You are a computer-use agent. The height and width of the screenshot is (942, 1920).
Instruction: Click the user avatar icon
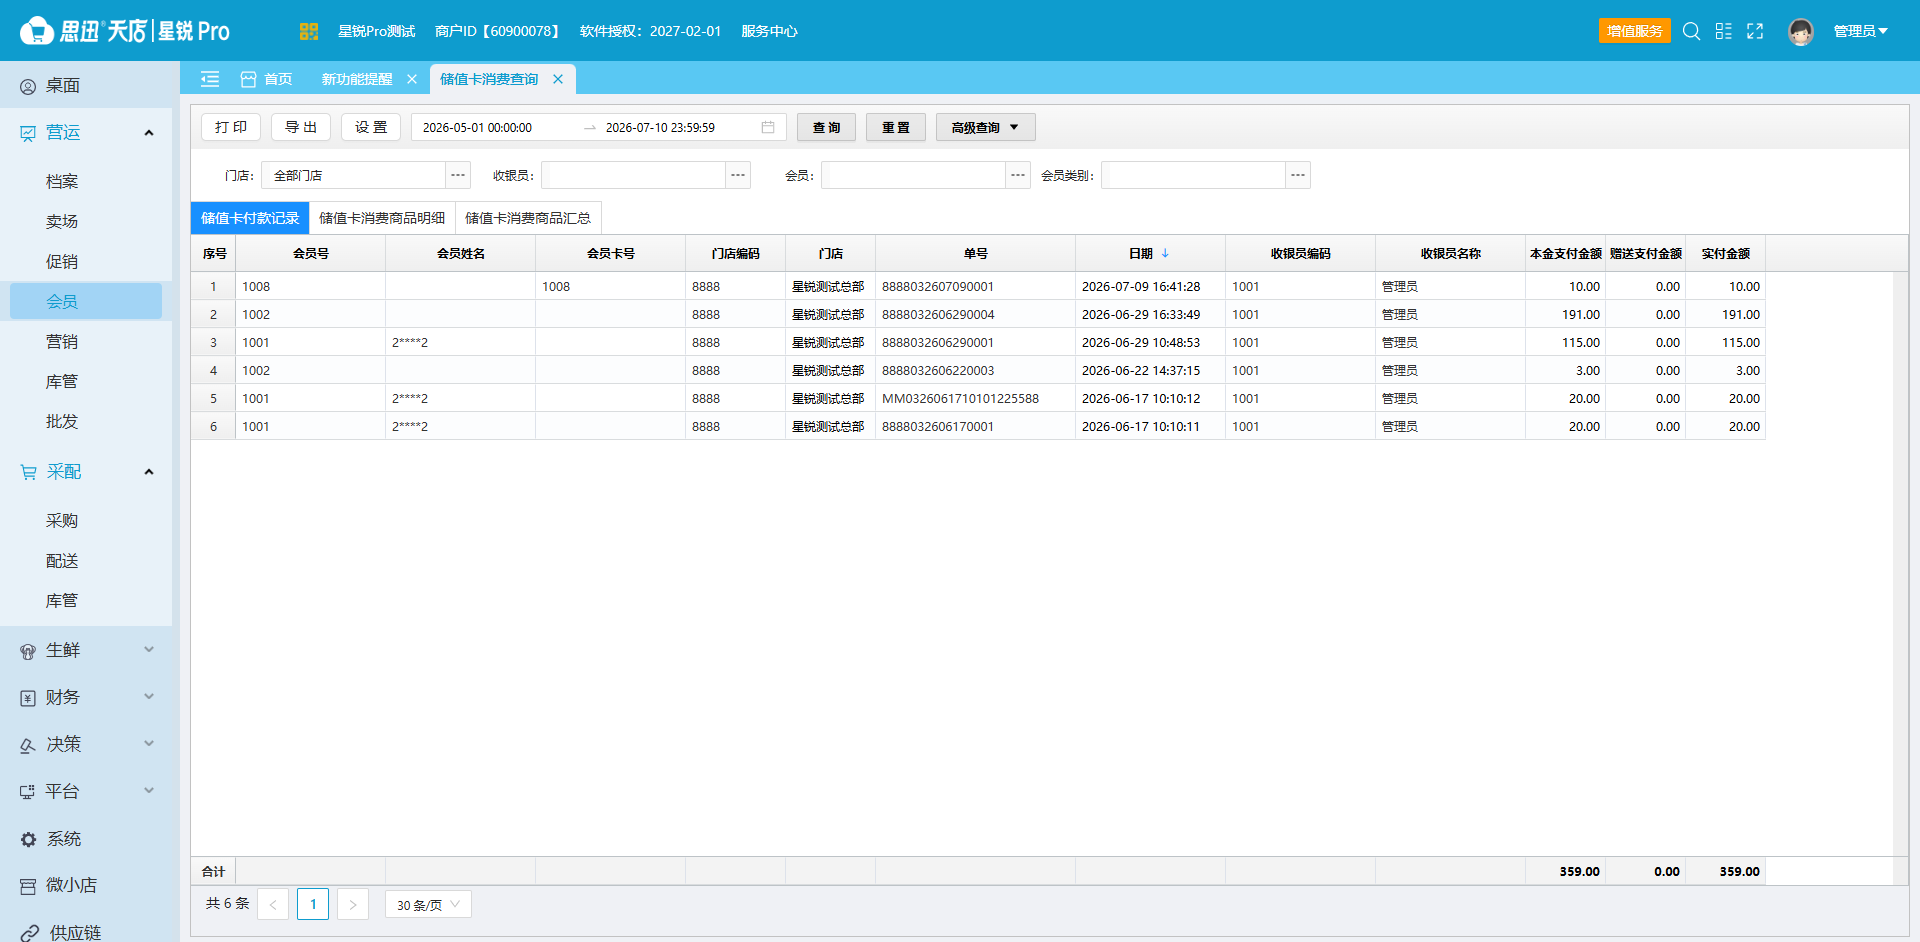pos(1801,32)
